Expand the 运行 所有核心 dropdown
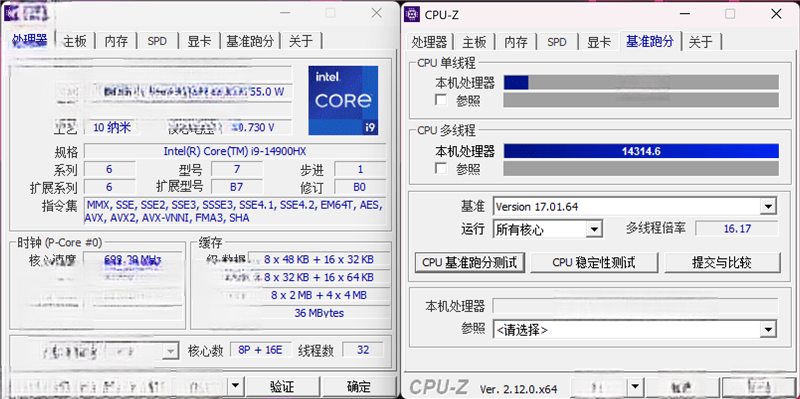Viewport: 800px width, 399px height. click(x=593, y=230)
